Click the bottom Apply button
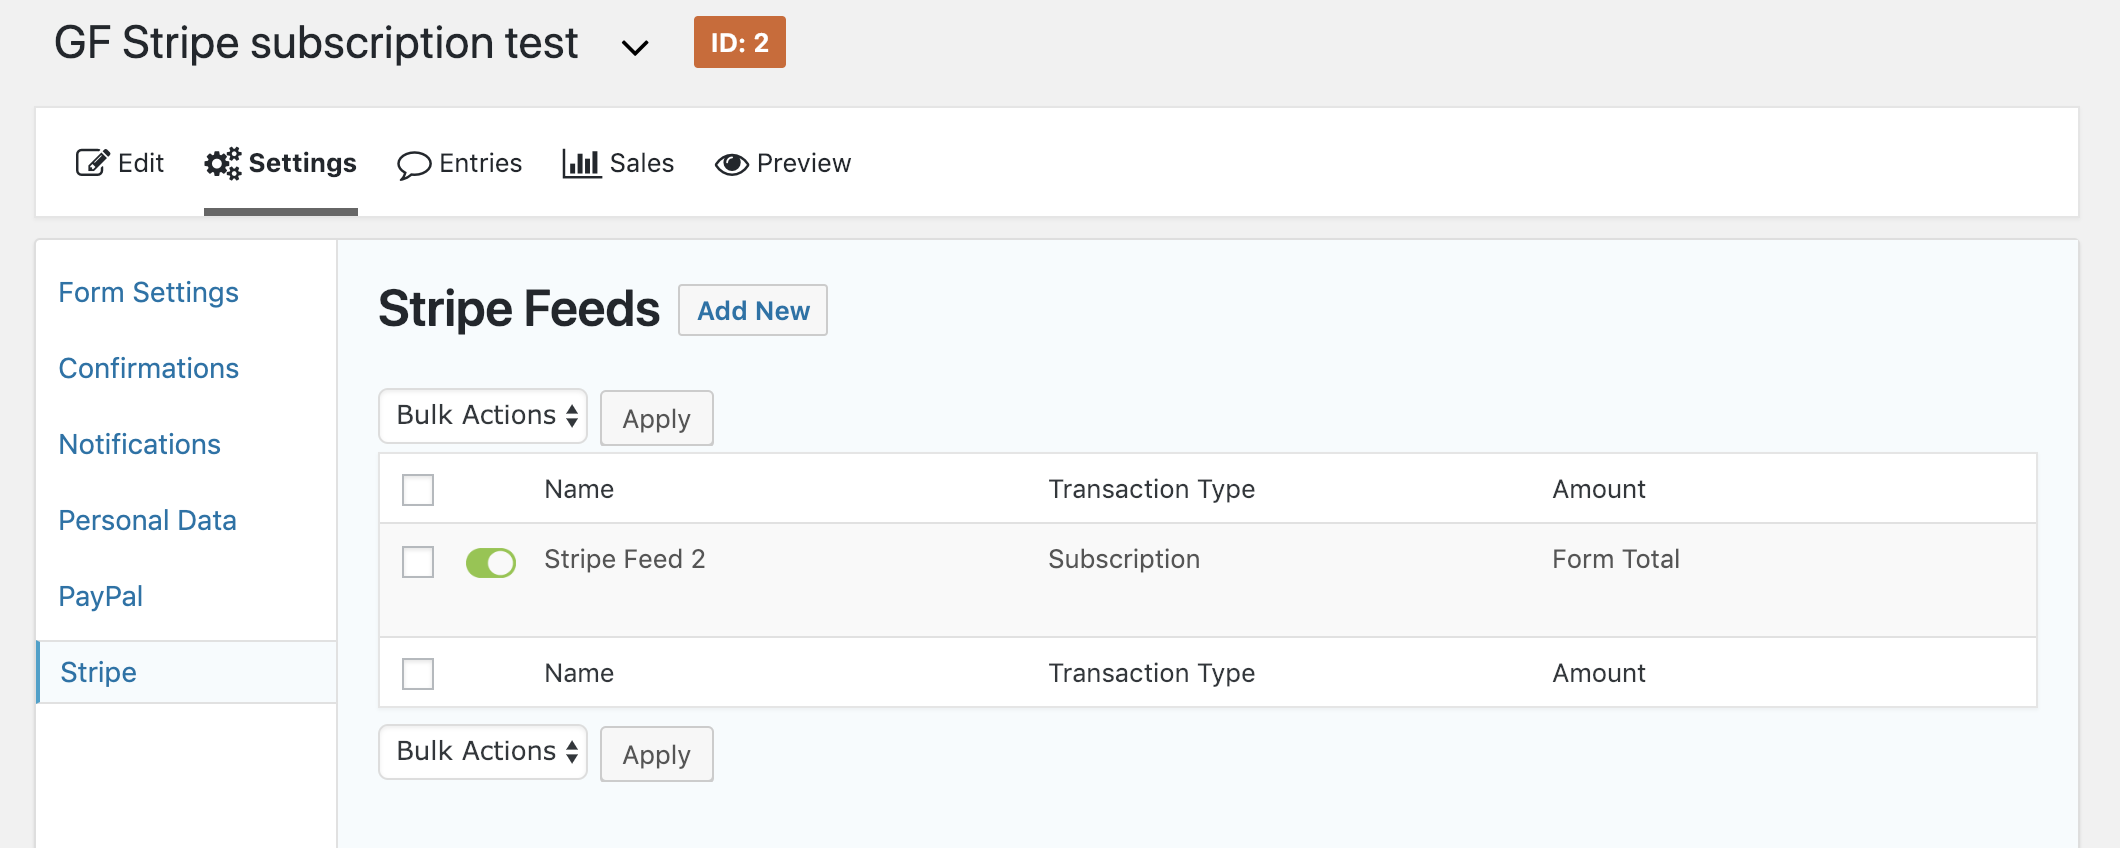Viewport: 2120px width, 848px height. point(657,754)
